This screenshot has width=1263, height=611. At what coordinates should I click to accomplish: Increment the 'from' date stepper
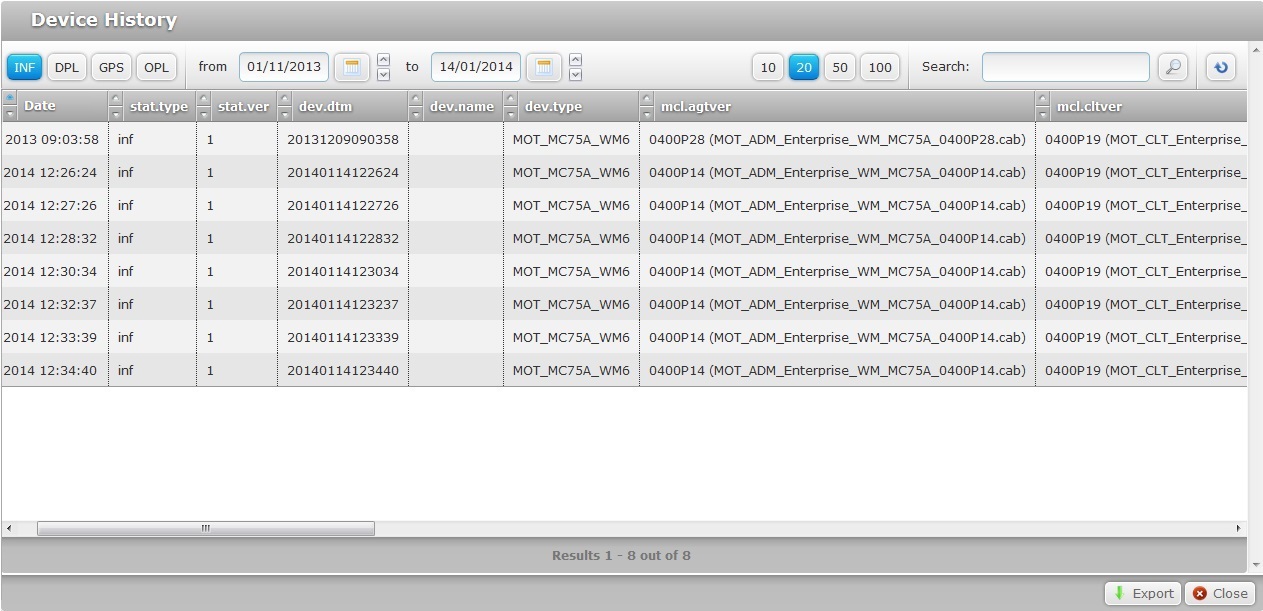383,61
